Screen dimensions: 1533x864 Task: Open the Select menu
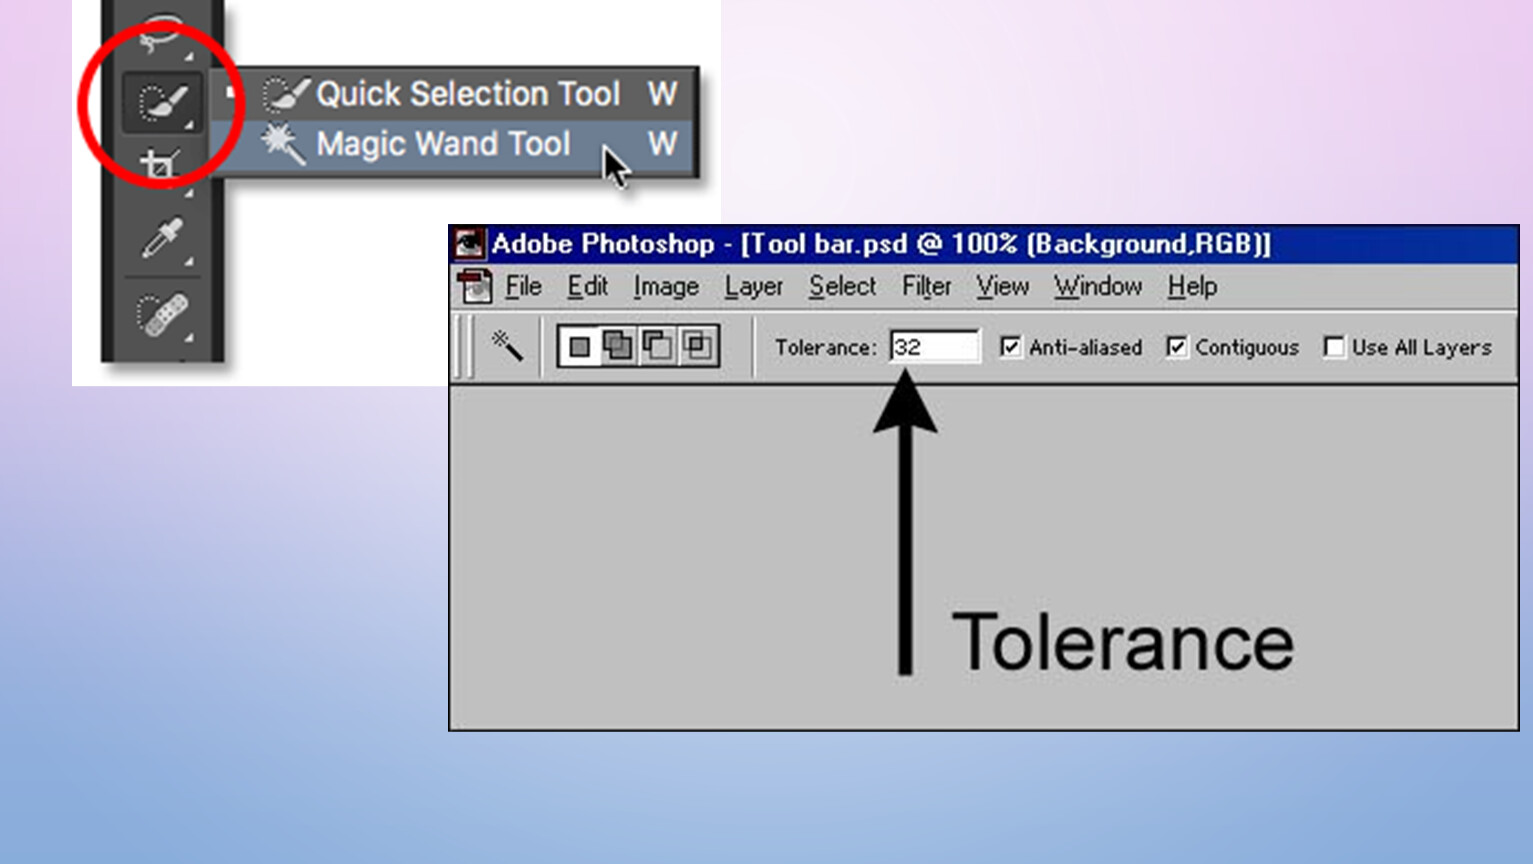(842, 287)
